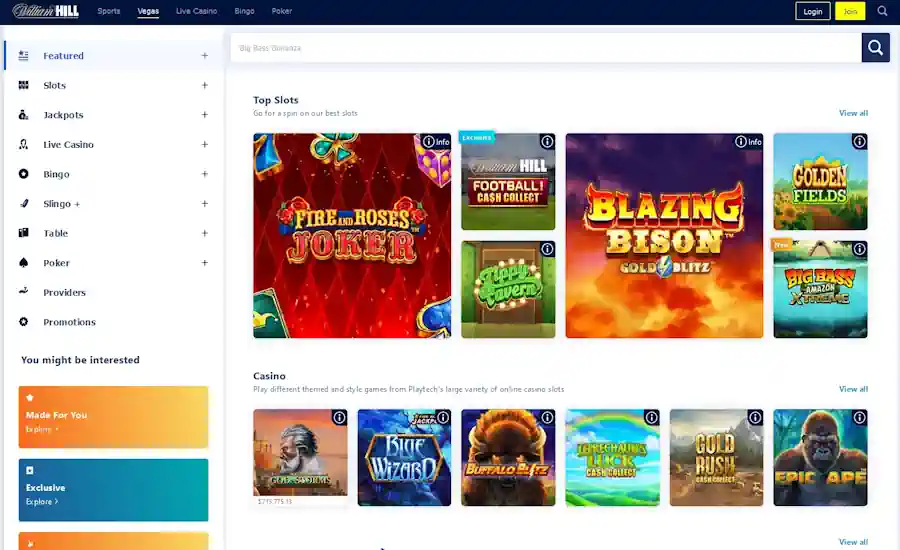The image size is (900, 550).
Task: Click the Providers sidebar icon
Action: [x=24, y=292]
